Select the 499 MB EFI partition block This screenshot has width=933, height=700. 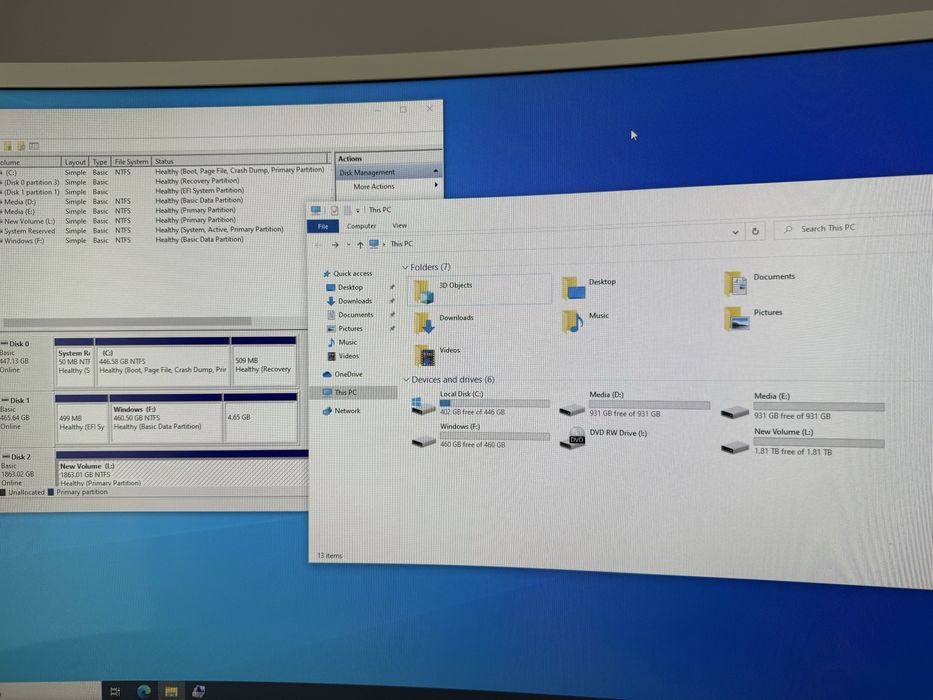(82, 419)
